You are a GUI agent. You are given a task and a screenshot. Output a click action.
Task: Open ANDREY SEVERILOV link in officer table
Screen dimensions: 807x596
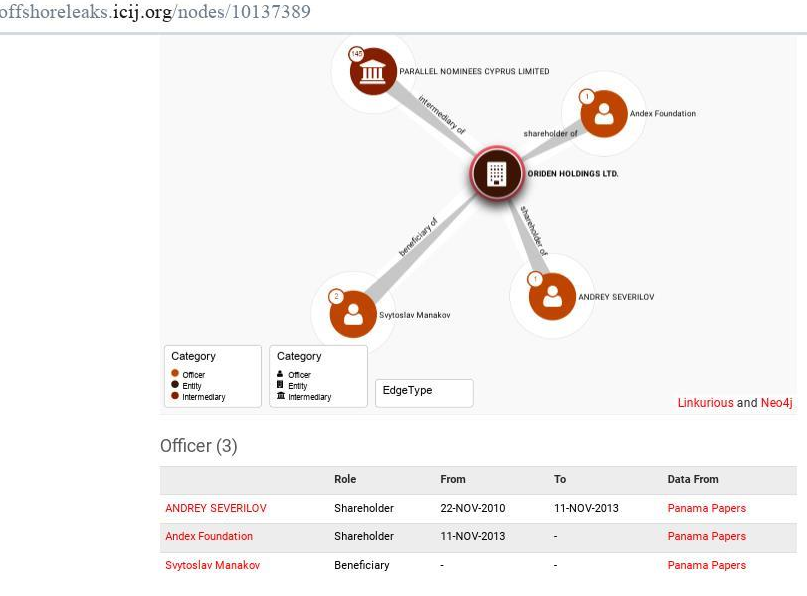point(216,508)
